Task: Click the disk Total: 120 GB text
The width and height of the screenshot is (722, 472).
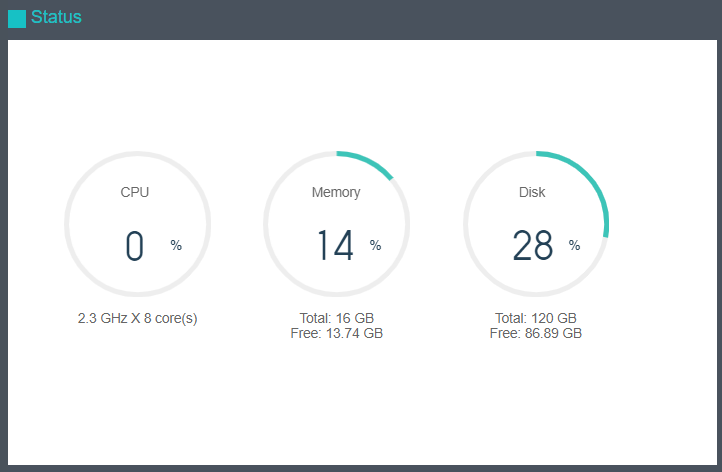Action: pyautogui.click(x=536, y=318)
